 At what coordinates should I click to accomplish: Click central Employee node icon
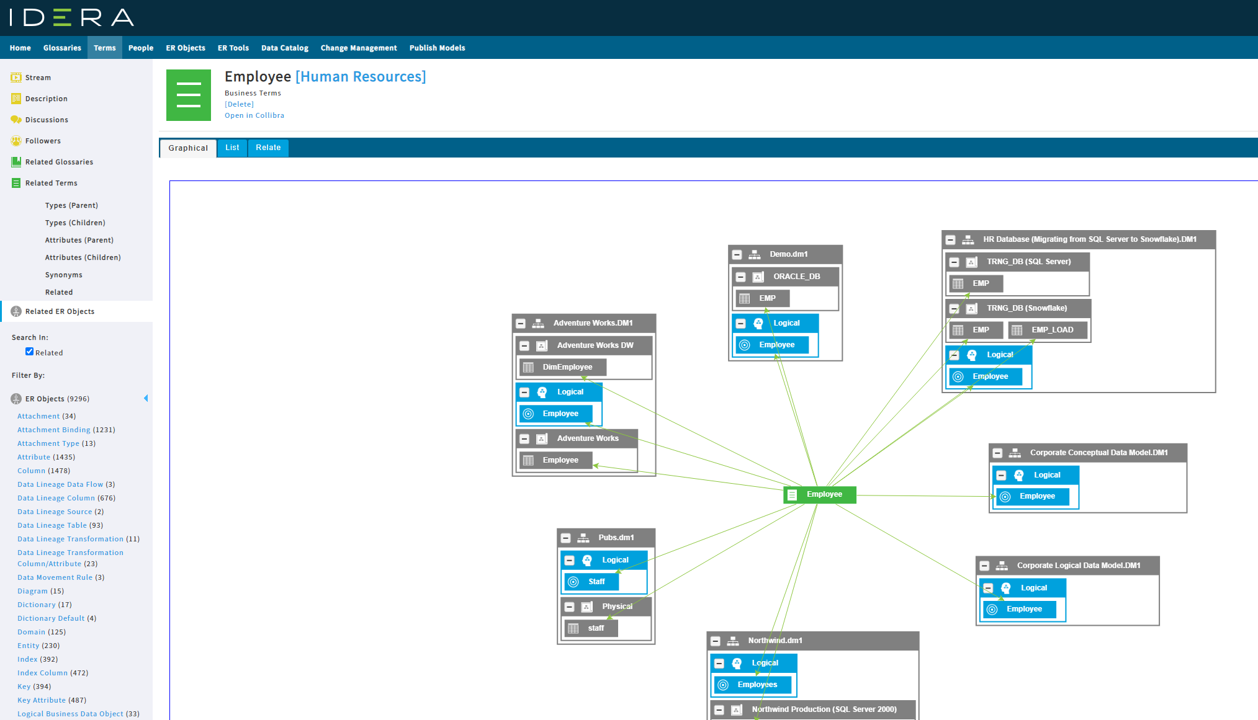pos(792,494)
